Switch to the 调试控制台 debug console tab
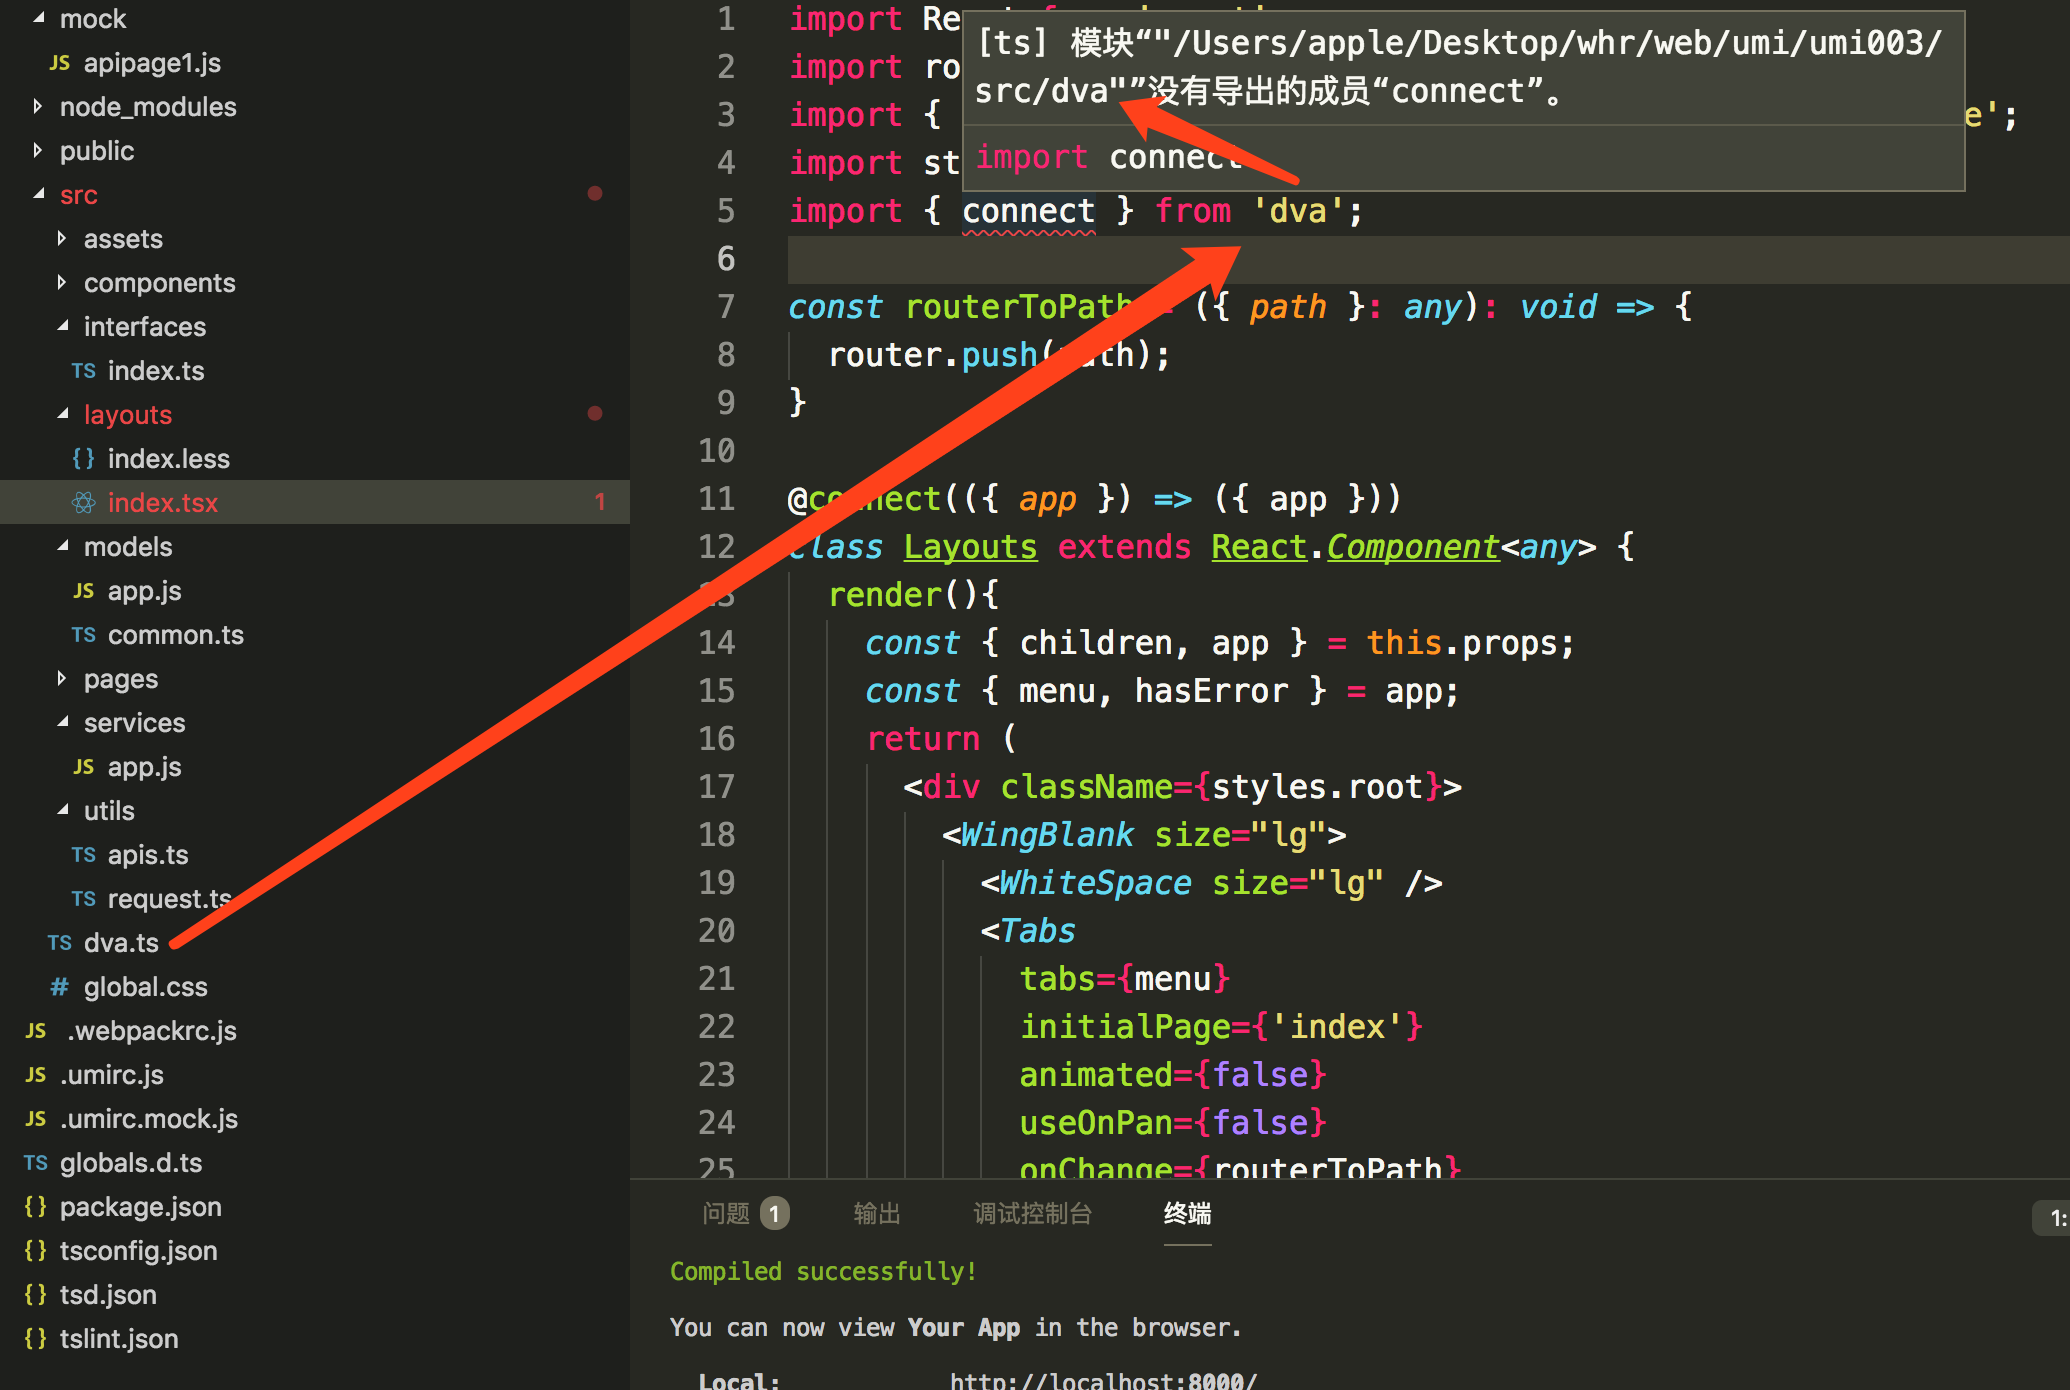Screen dimensions: 2070x1390 coord(1032,1213)
